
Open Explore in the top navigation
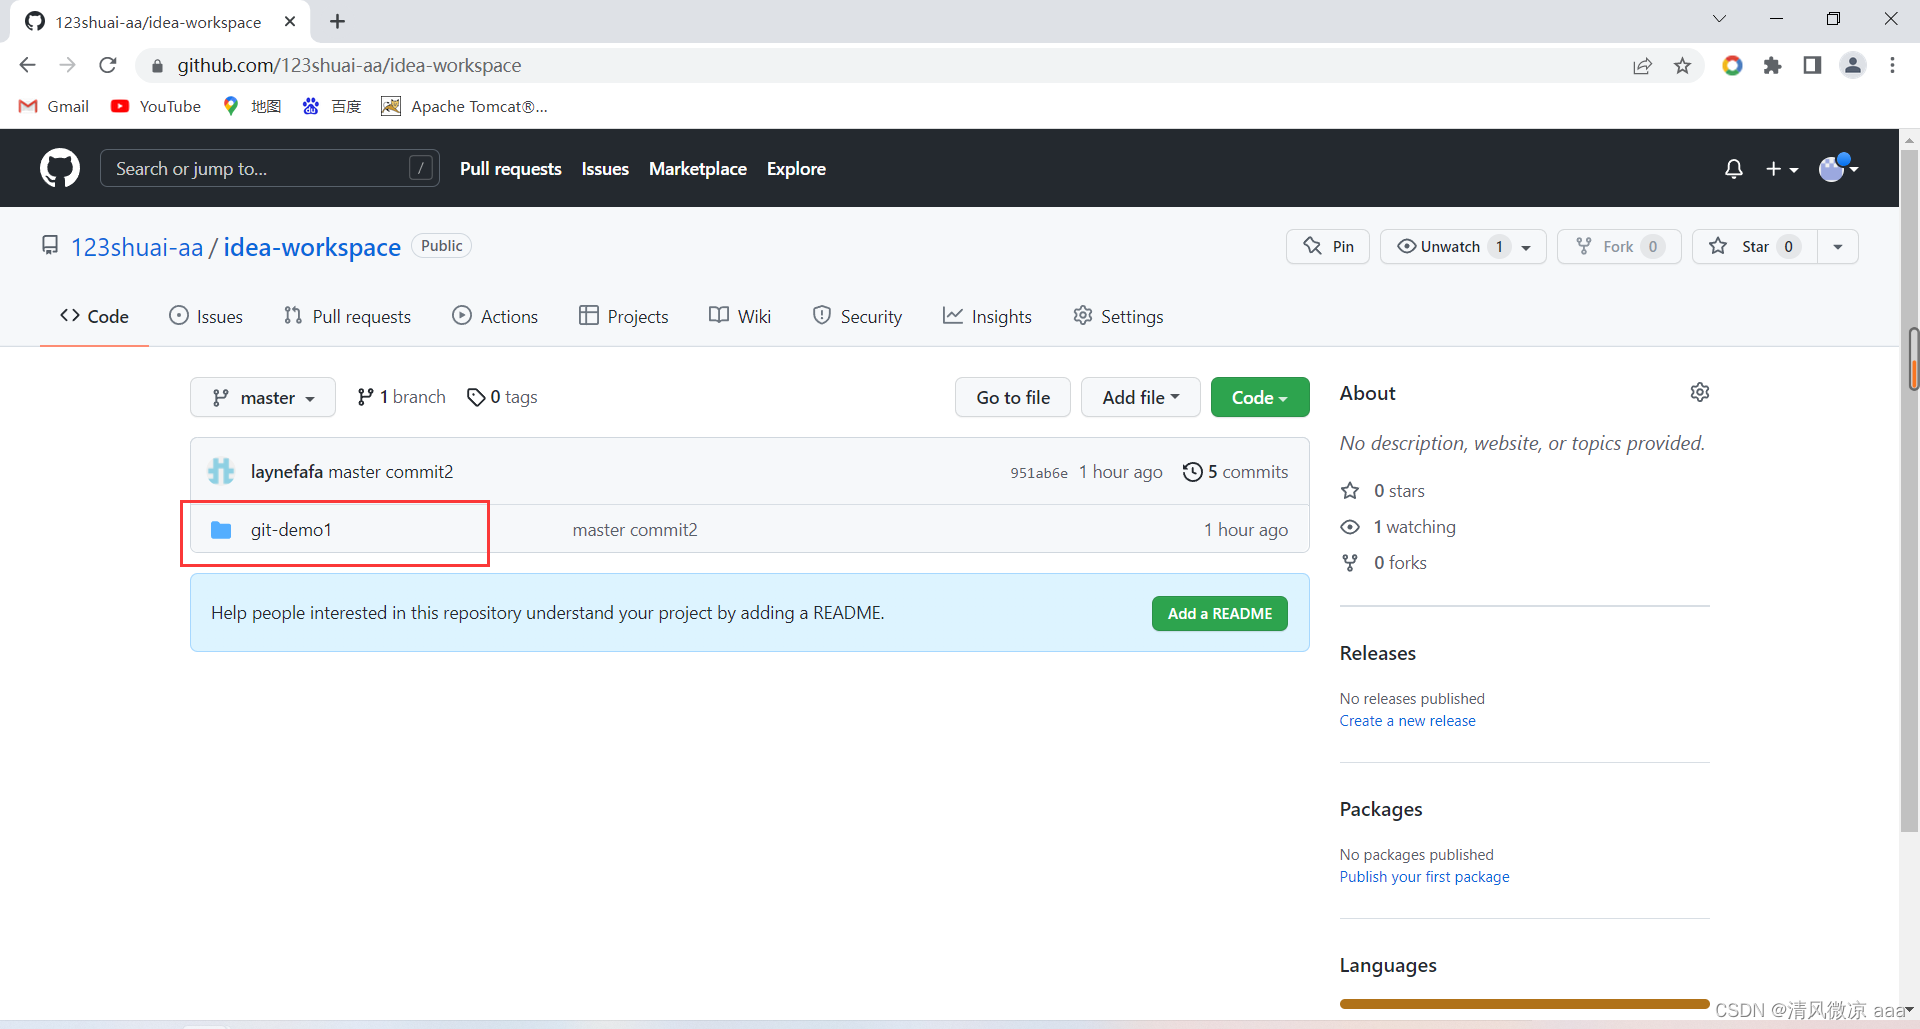[x=796, y=169]
